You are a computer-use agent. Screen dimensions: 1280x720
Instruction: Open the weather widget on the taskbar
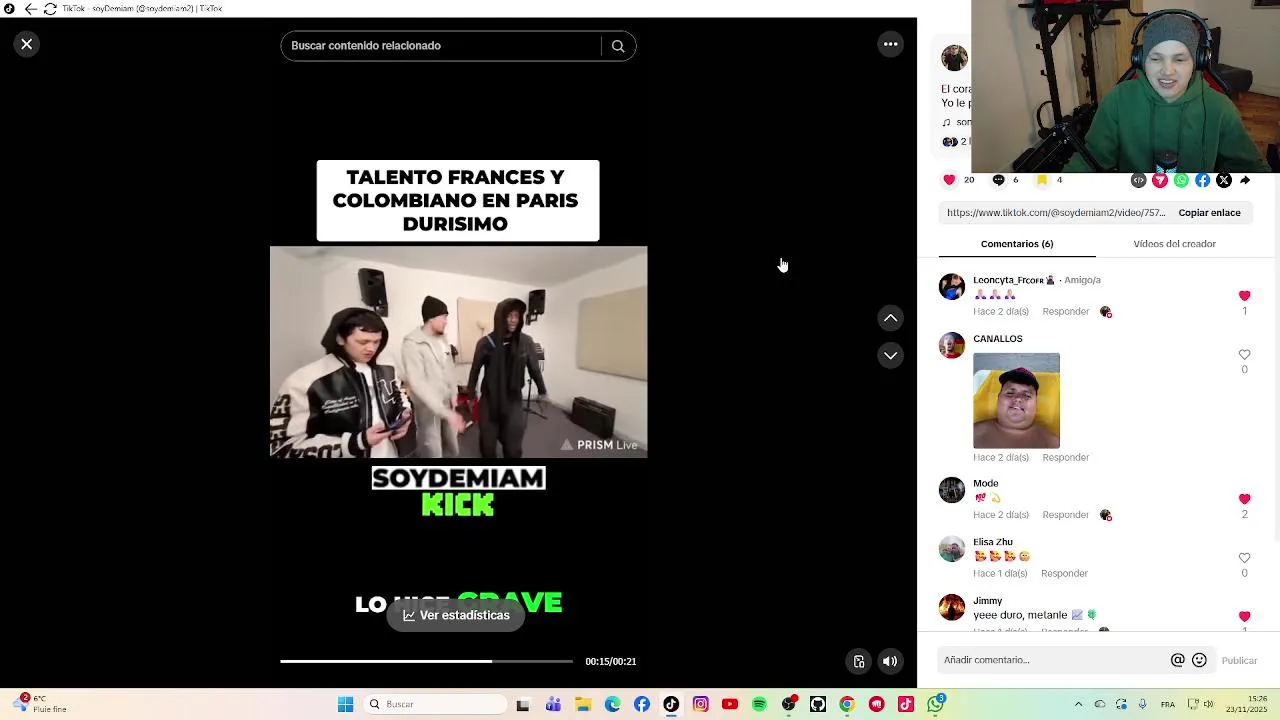[x=38, y=704]
